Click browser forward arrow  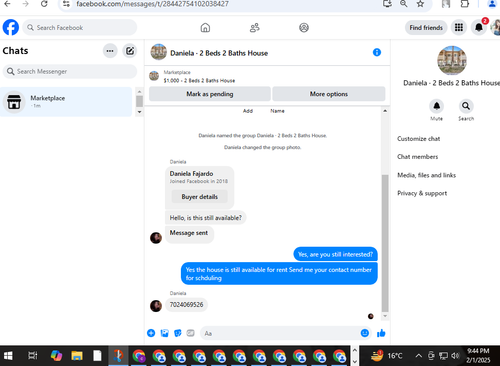(26, 4)
